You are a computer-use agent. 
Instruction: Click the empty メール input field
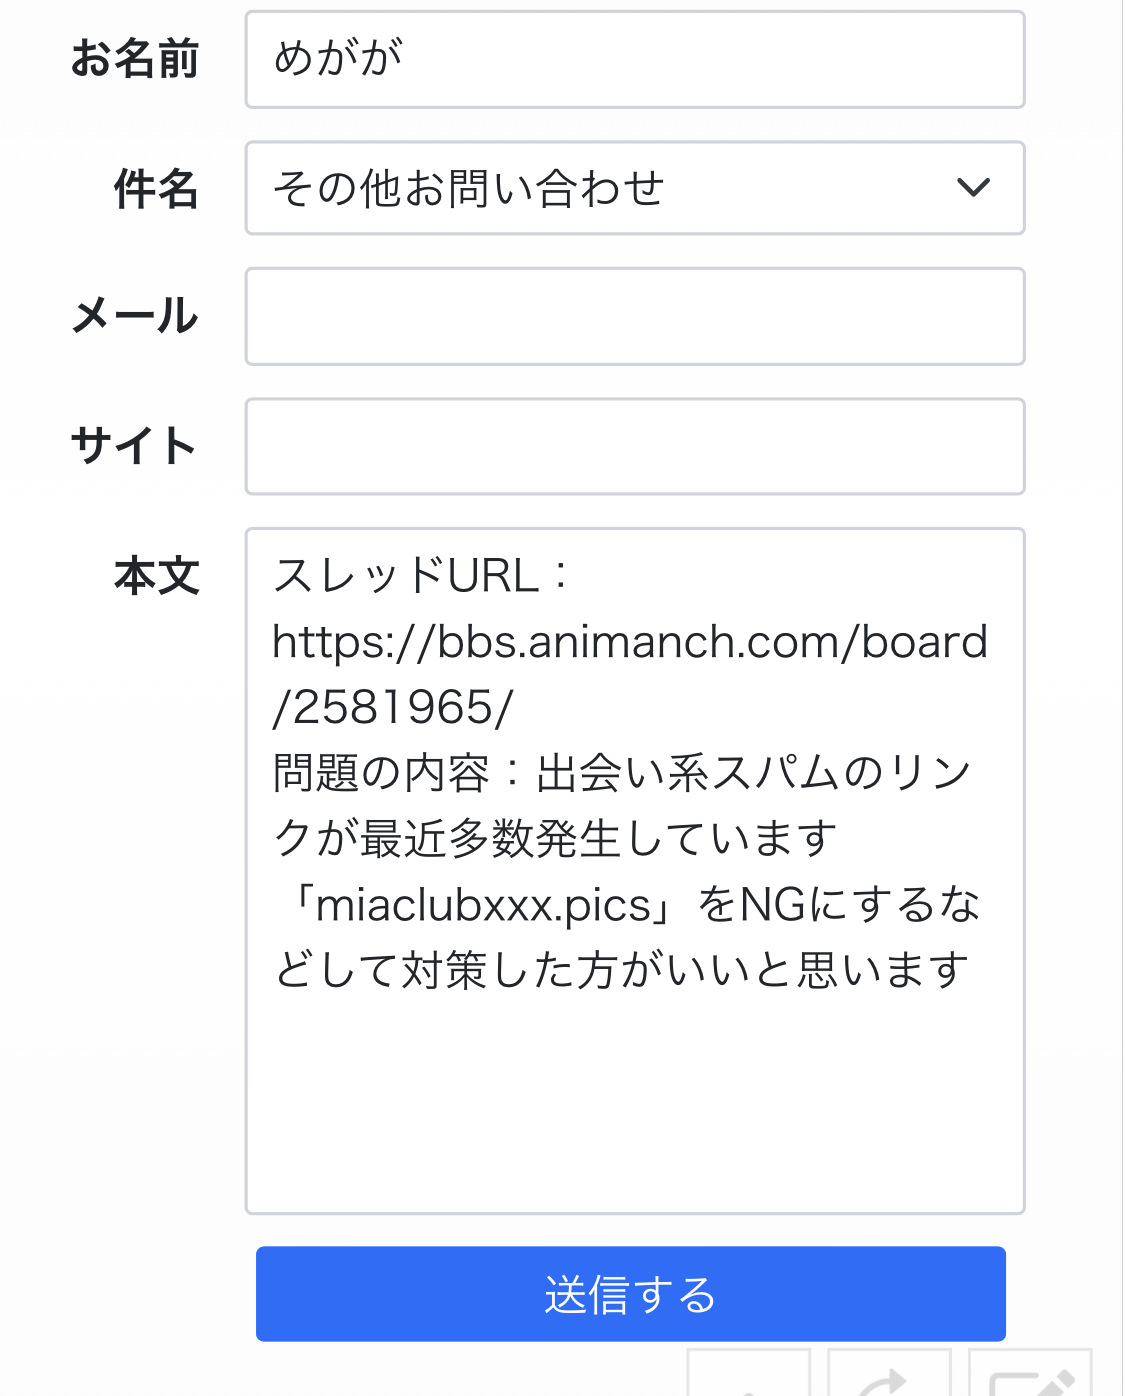click(635, 316)
